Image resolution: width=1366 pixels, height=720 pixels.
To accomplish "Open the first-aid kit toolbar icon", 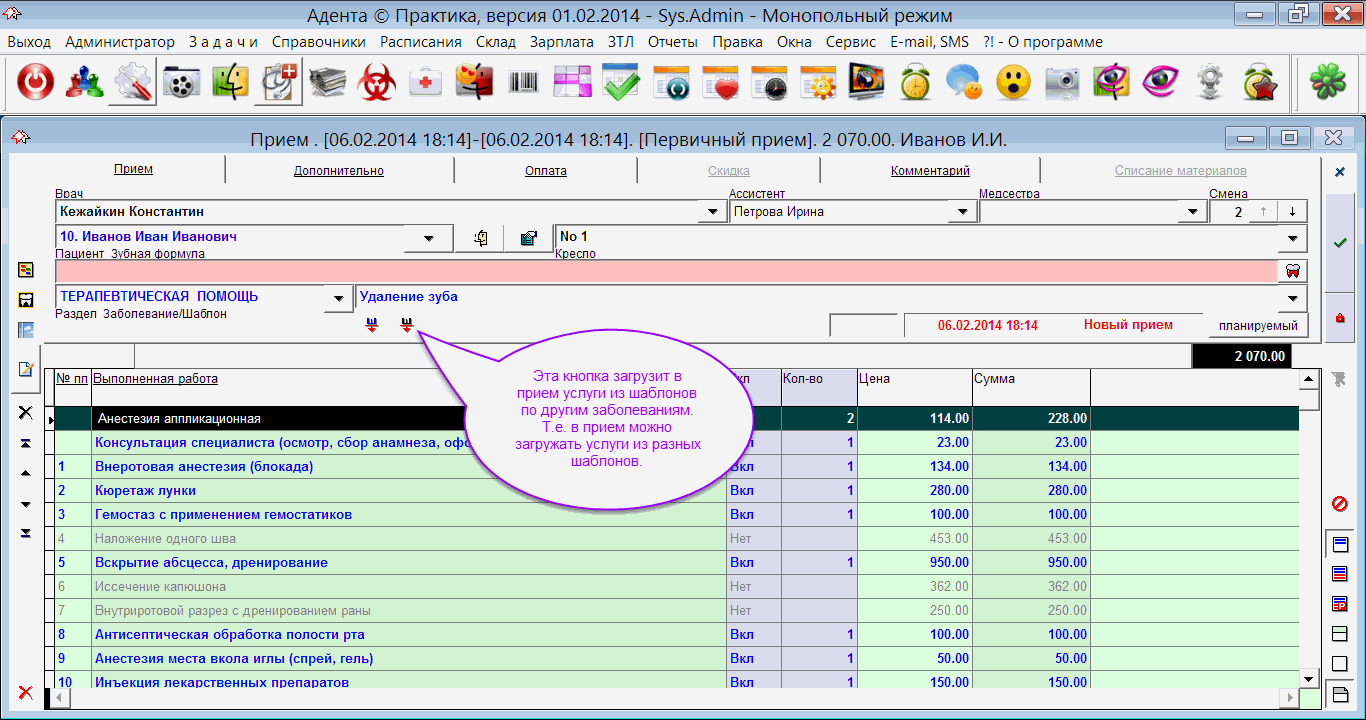I will pos(425,83).
